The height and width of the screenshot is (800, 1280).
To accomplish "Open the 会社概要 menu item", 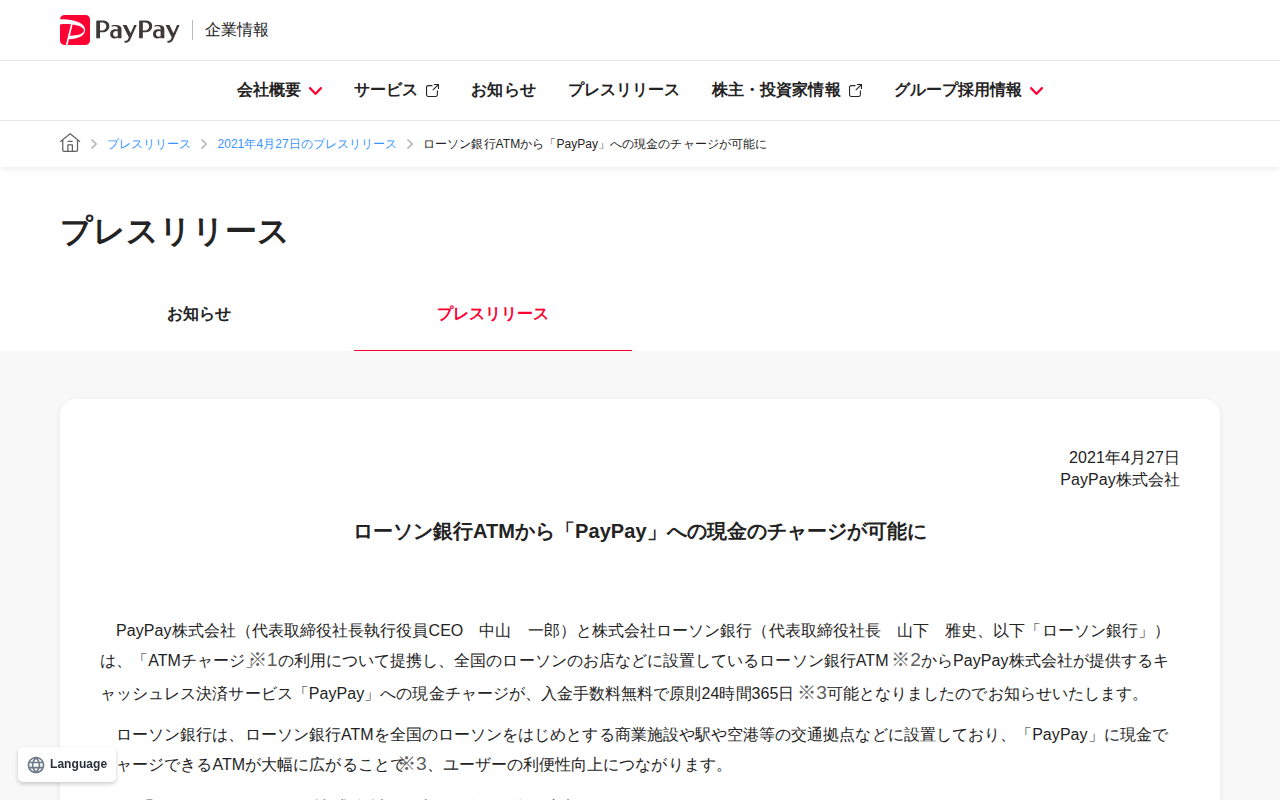I will [x=269, y=90].
